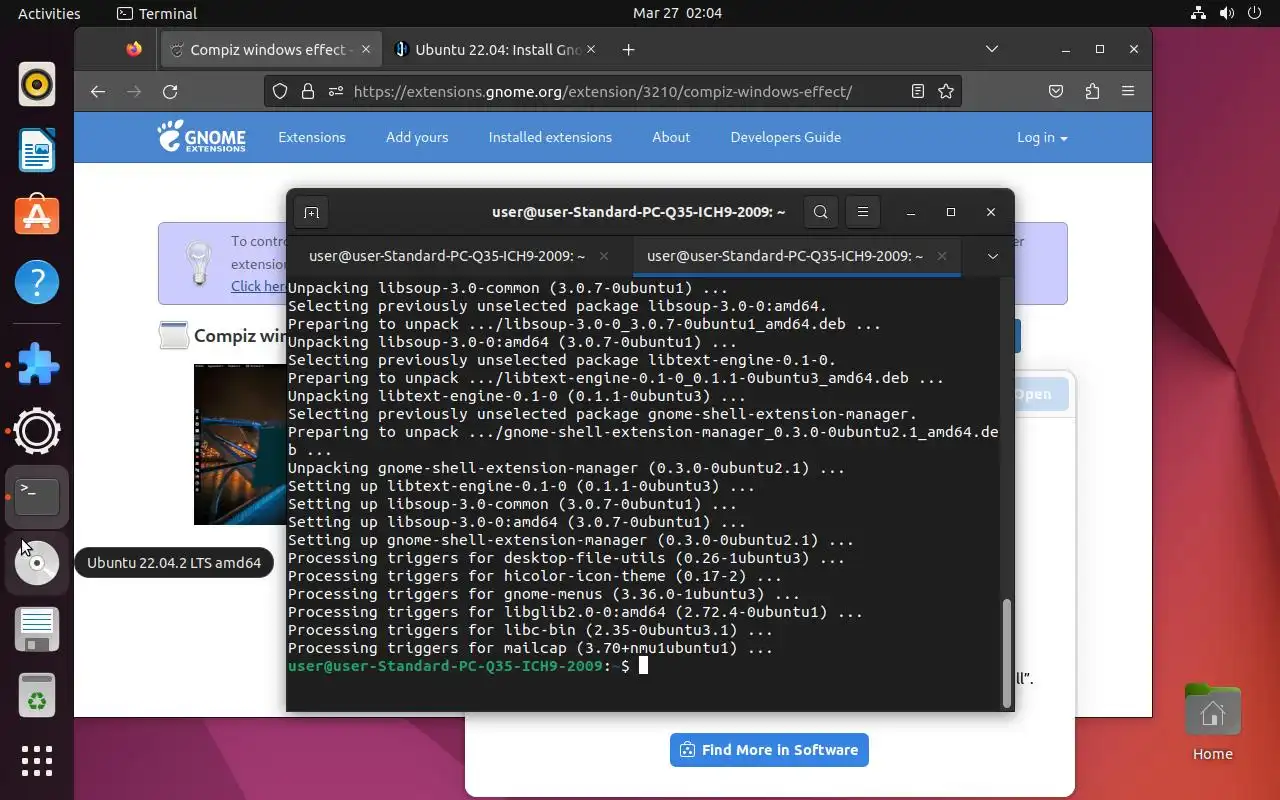Open the Activities overview
This screenshot has width=1280, height=800.
49,13
